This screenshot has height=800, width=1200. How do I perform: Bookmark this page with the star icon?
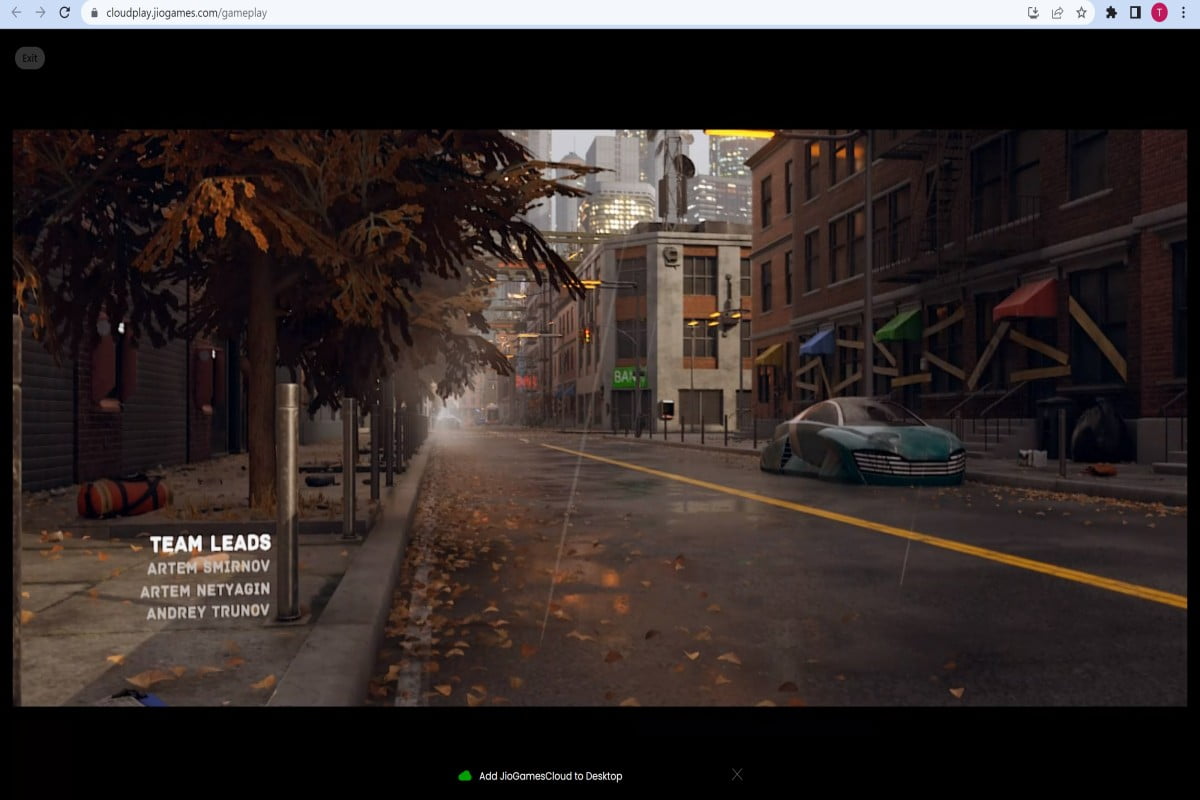1081,13
